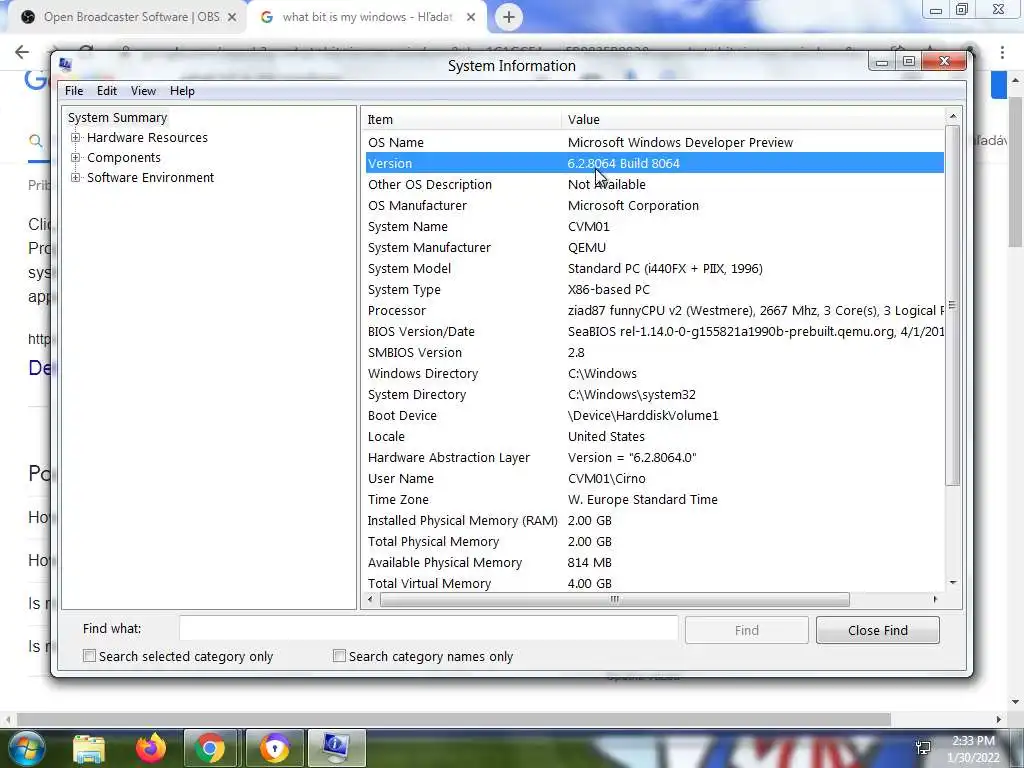1024x768 pixels.
Task: Click the Chrome page horizontal scrollbar thumb
Action: click(x=454, y=719)
